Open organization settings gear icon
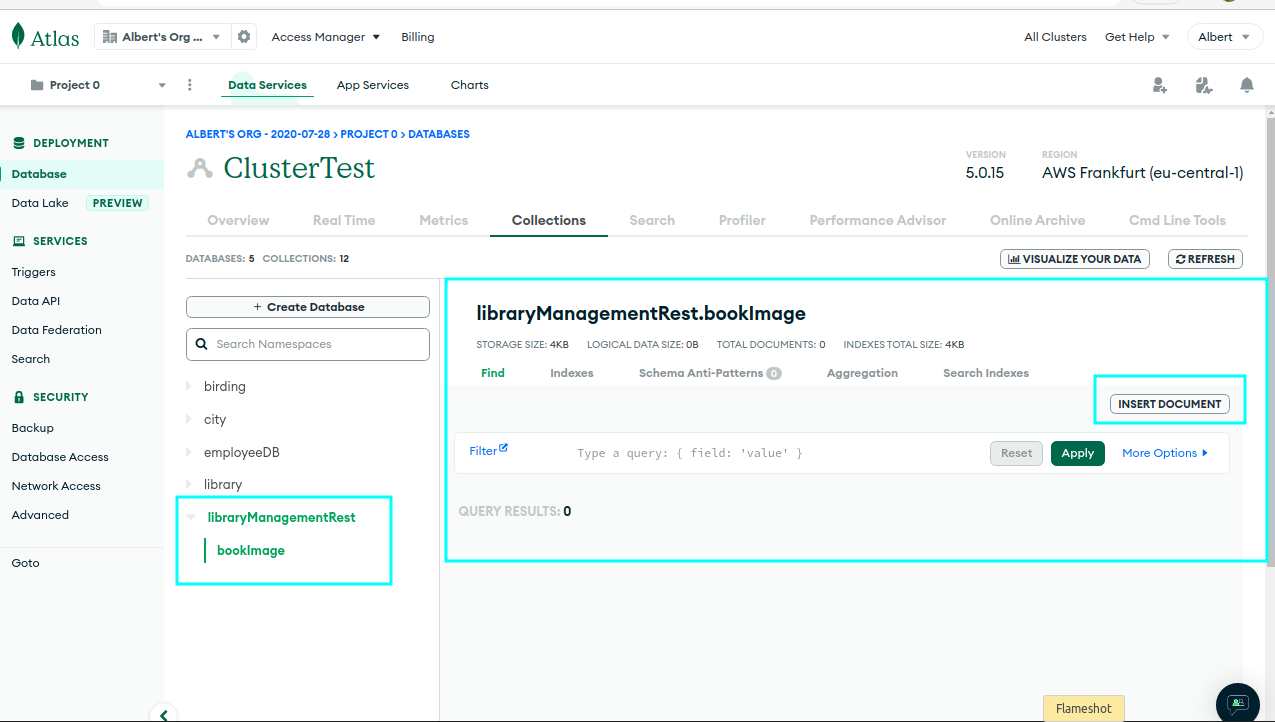This screenshot has height=722, width=1275. pyautogui.click(x=244, y=37)
